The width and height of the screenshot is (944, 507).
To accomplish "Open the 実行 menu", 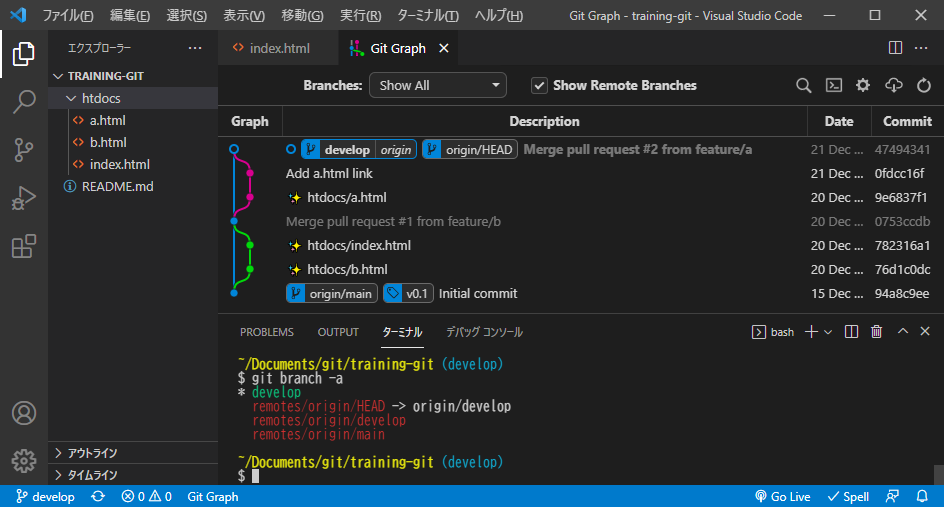I will (x=361, y=16).
